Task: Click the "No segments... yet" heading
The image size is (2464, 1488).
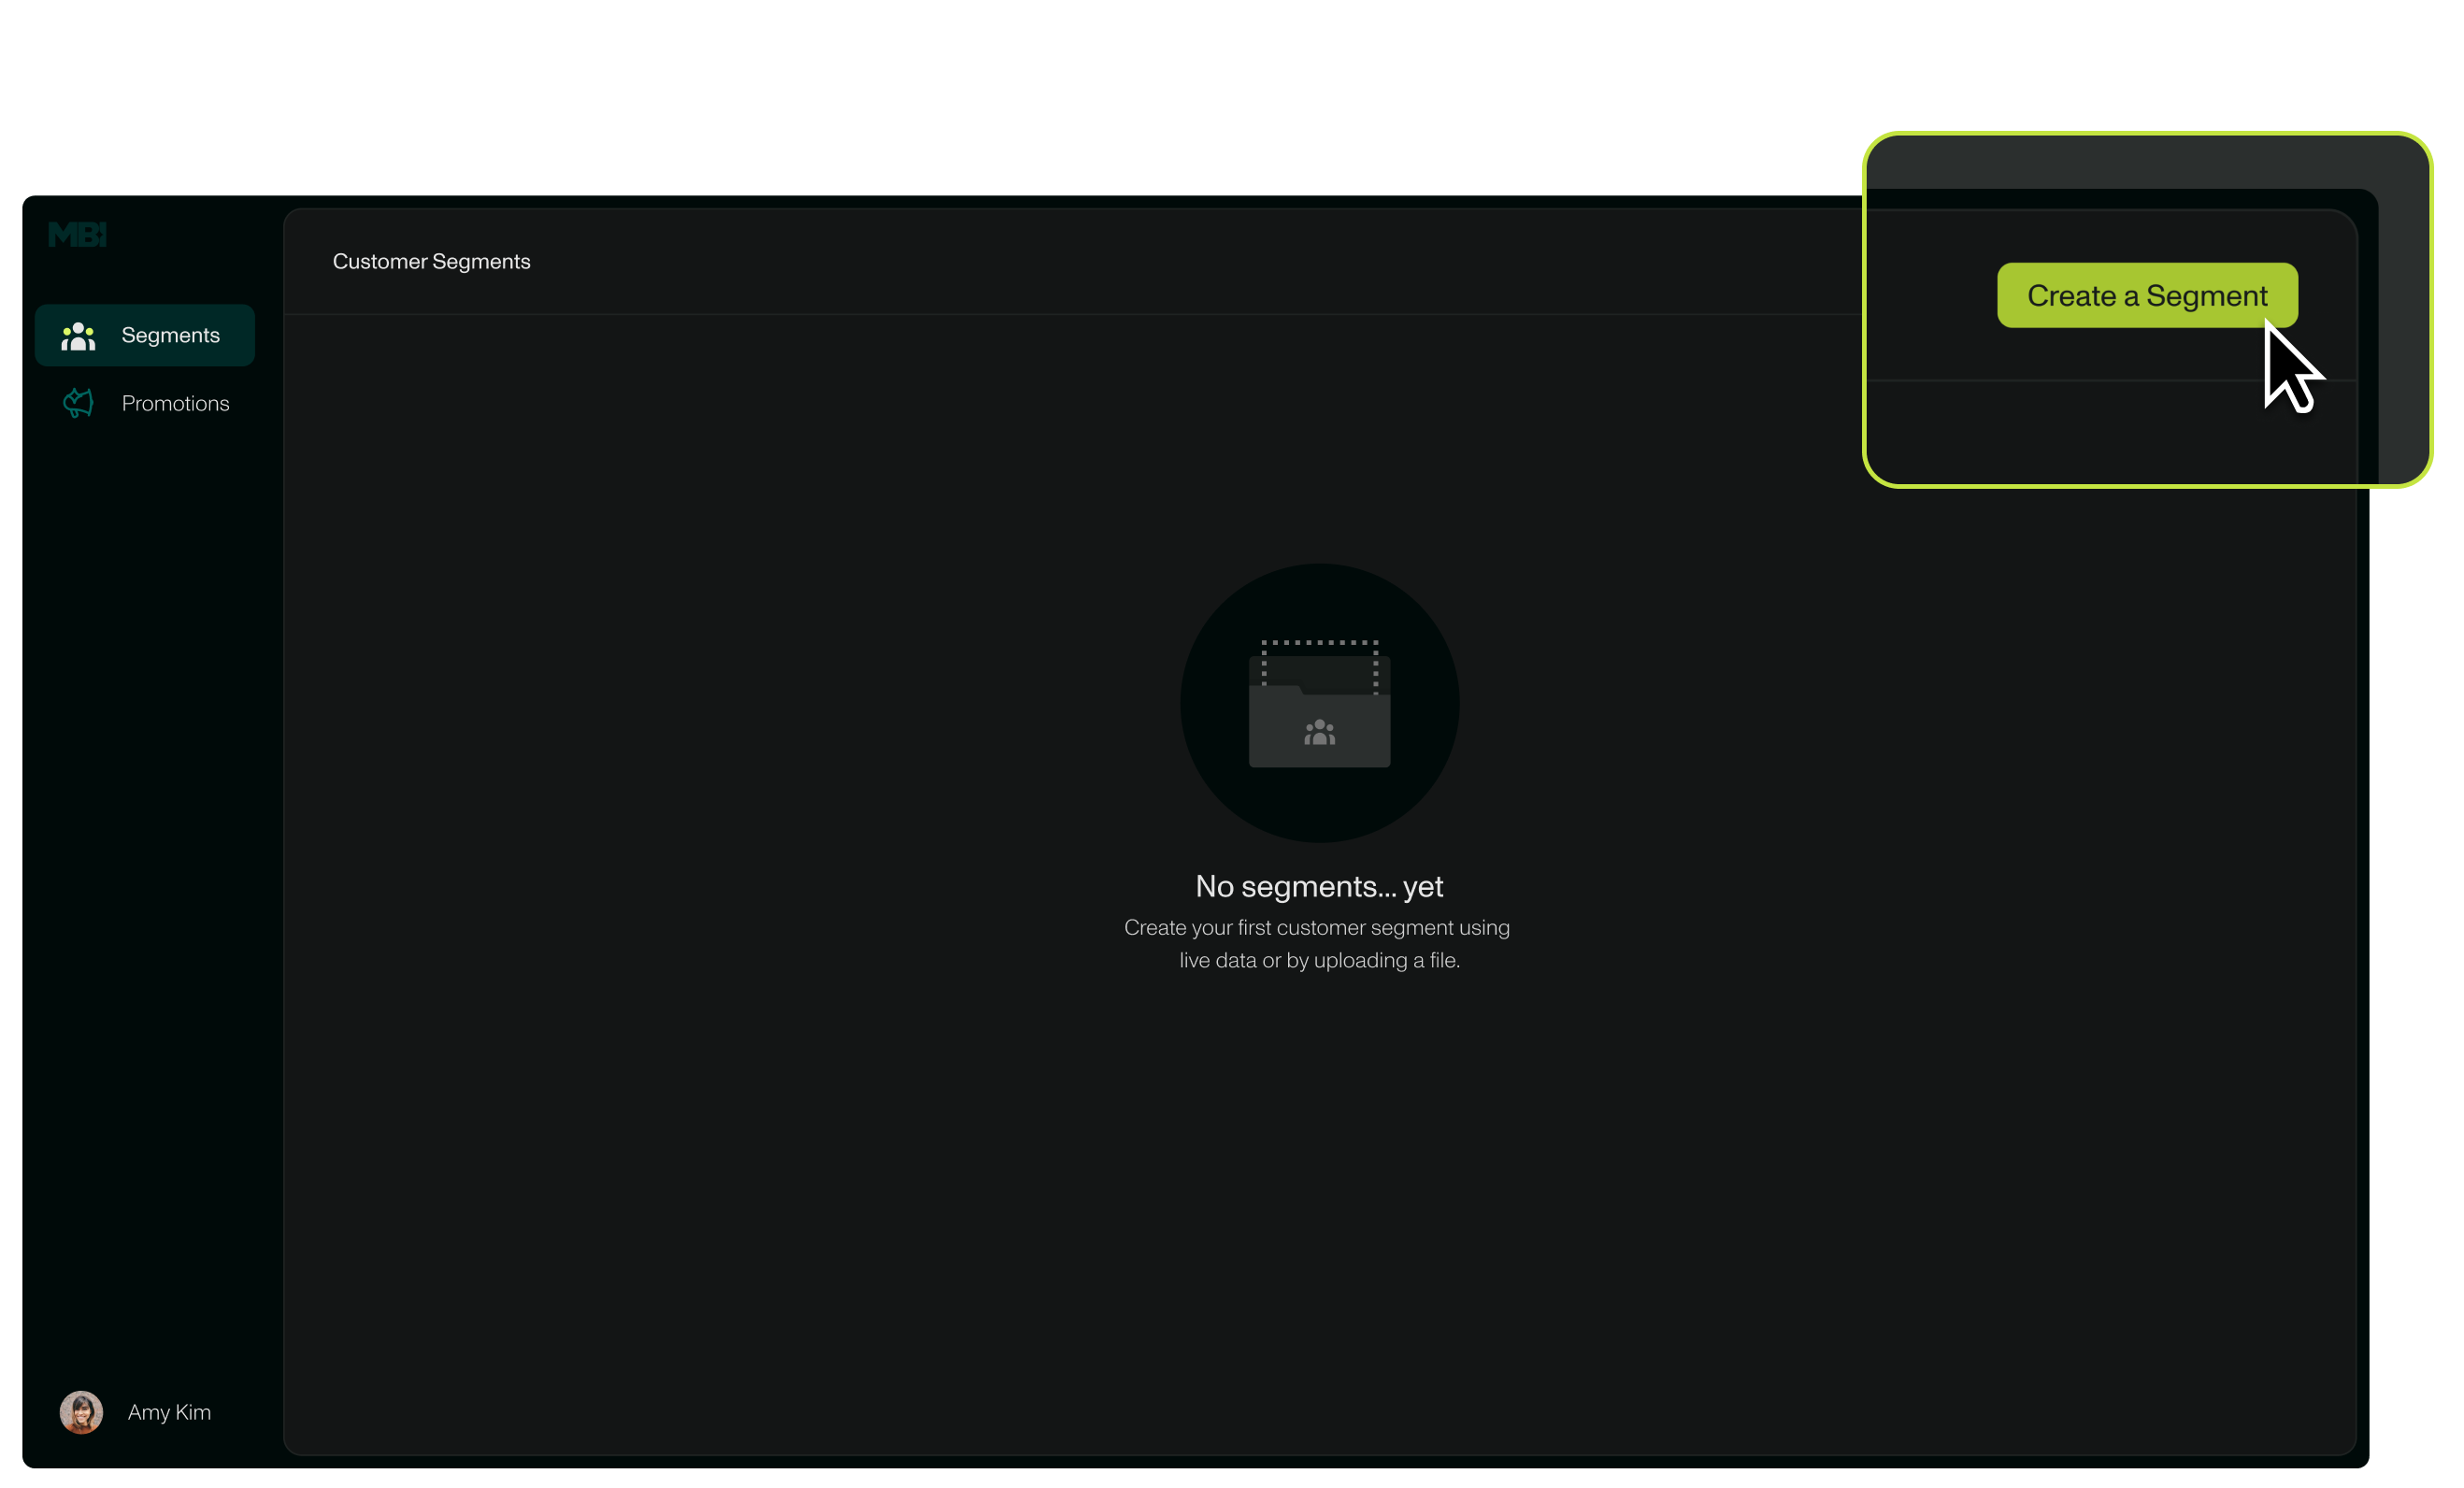Action: tap(1319, 886)
